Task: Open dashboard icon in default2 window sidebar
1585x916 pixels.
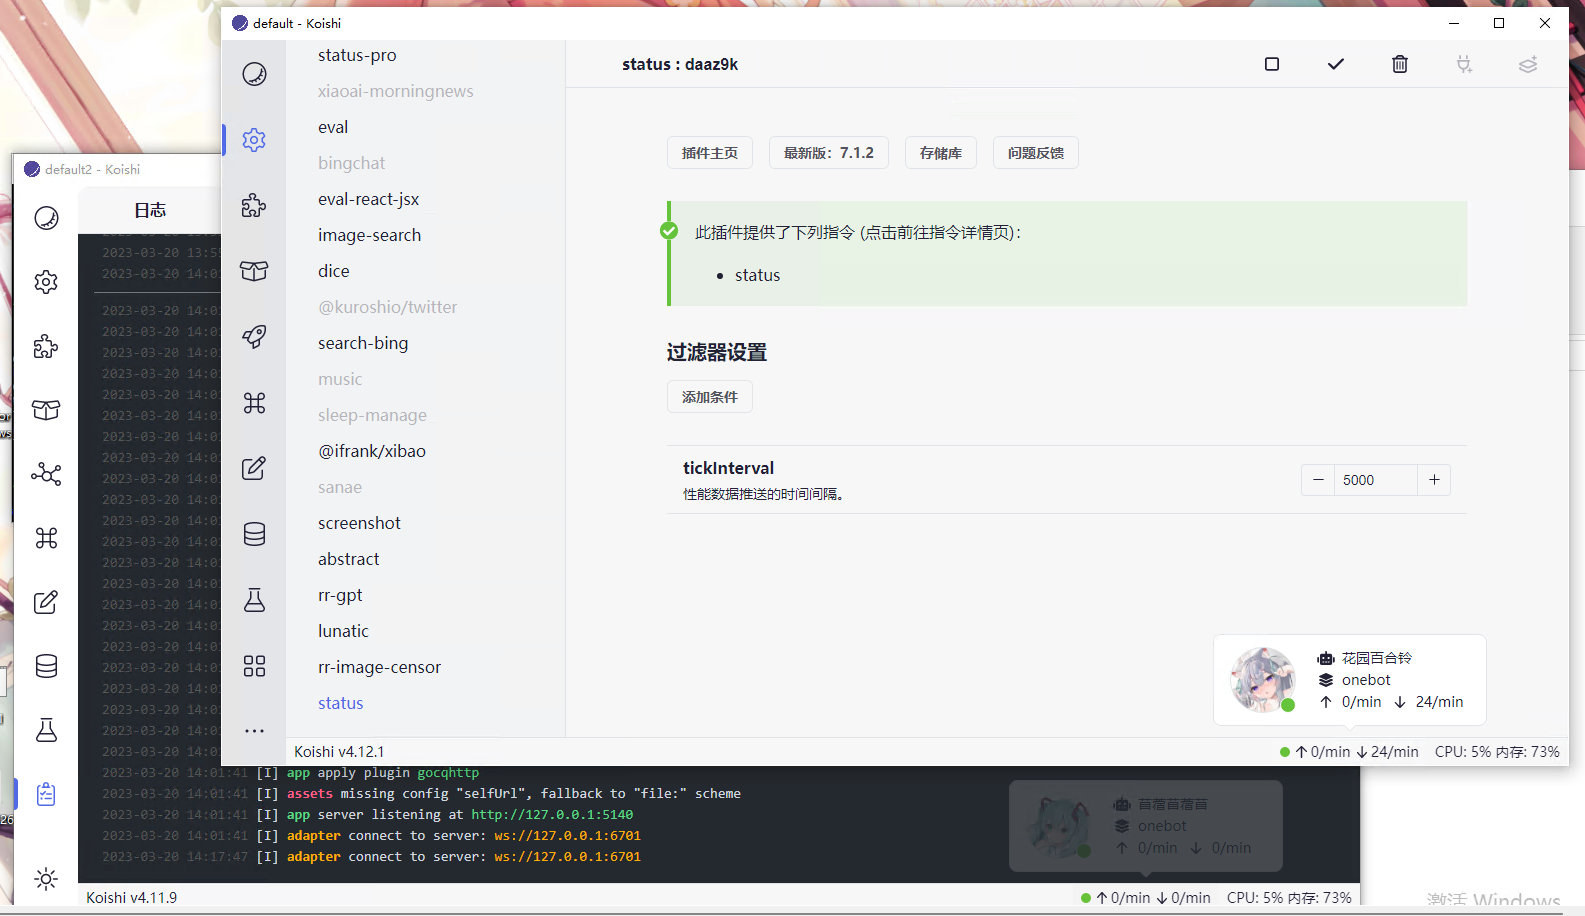Action: (46, 218)
